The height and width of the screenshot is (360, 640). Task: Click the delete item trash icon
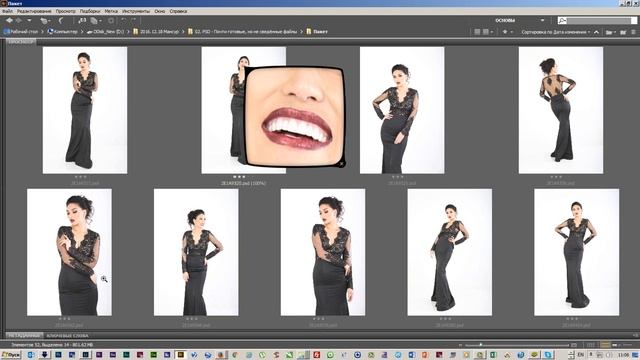[x=633, y=32]
